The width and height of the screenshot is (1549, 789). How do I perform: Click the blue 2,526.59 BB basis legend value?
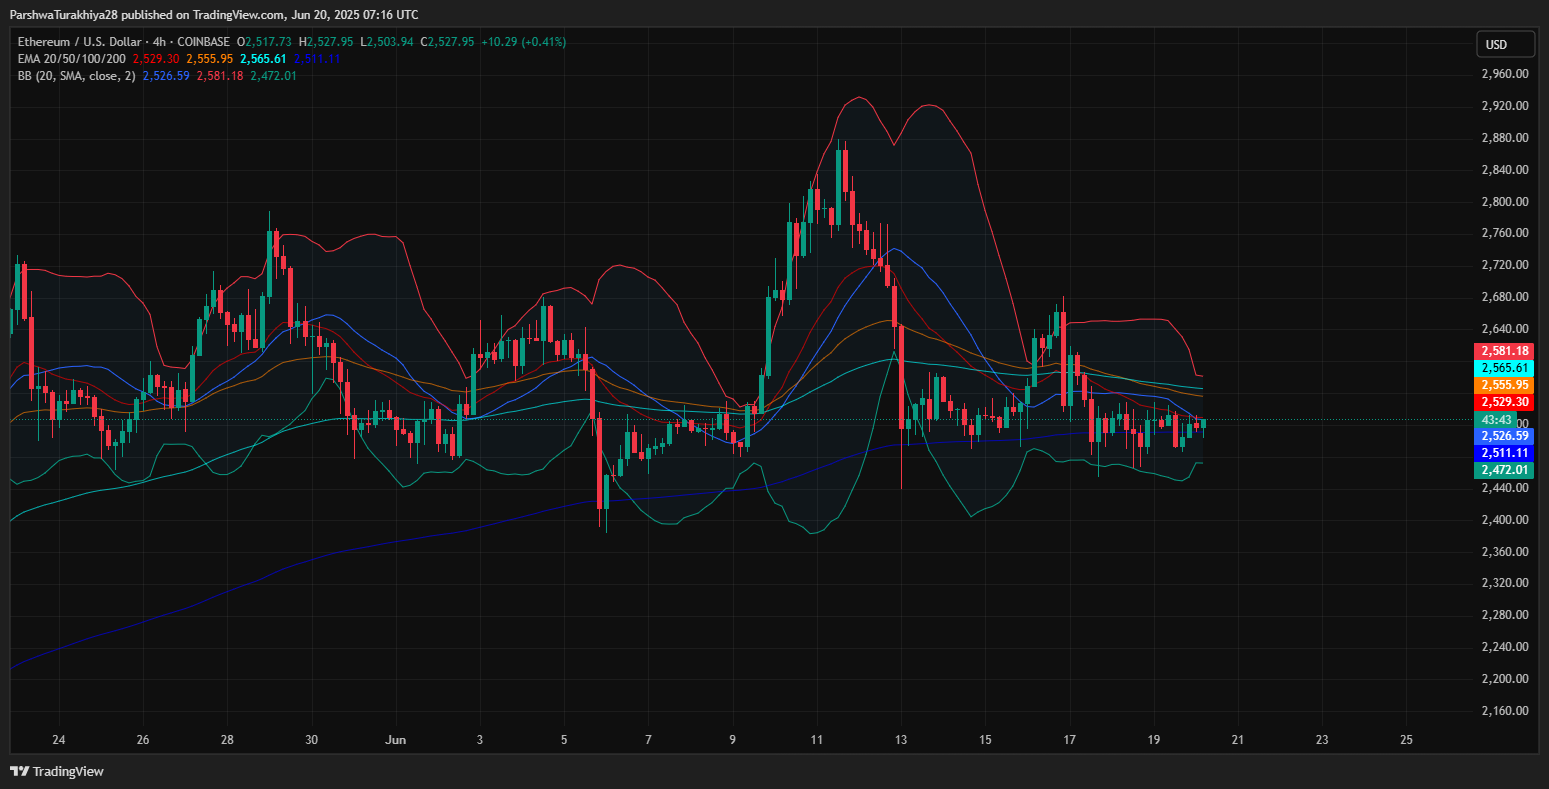point(166,76)
